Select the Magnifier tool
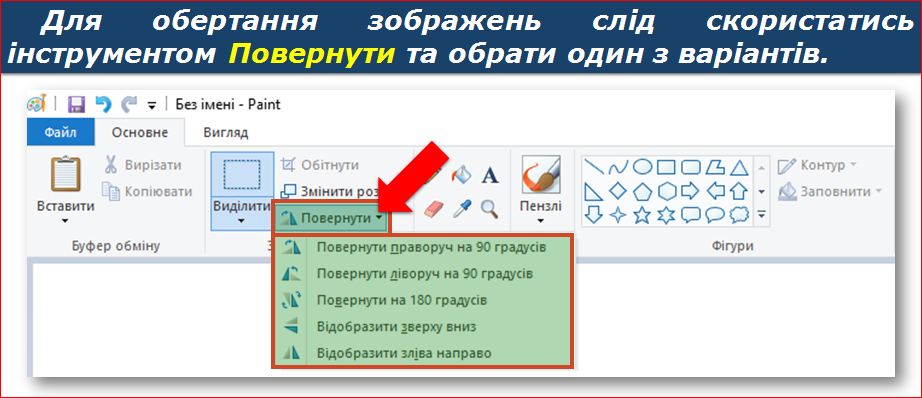The image size is (922, 398). (489, 208)
